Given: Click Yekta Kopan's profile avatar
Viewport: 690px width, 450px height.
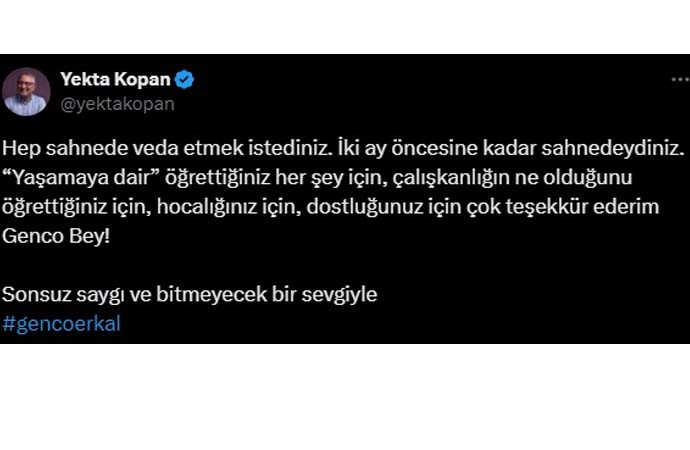Looking at the screenshot, I should [x=26, y=90].
